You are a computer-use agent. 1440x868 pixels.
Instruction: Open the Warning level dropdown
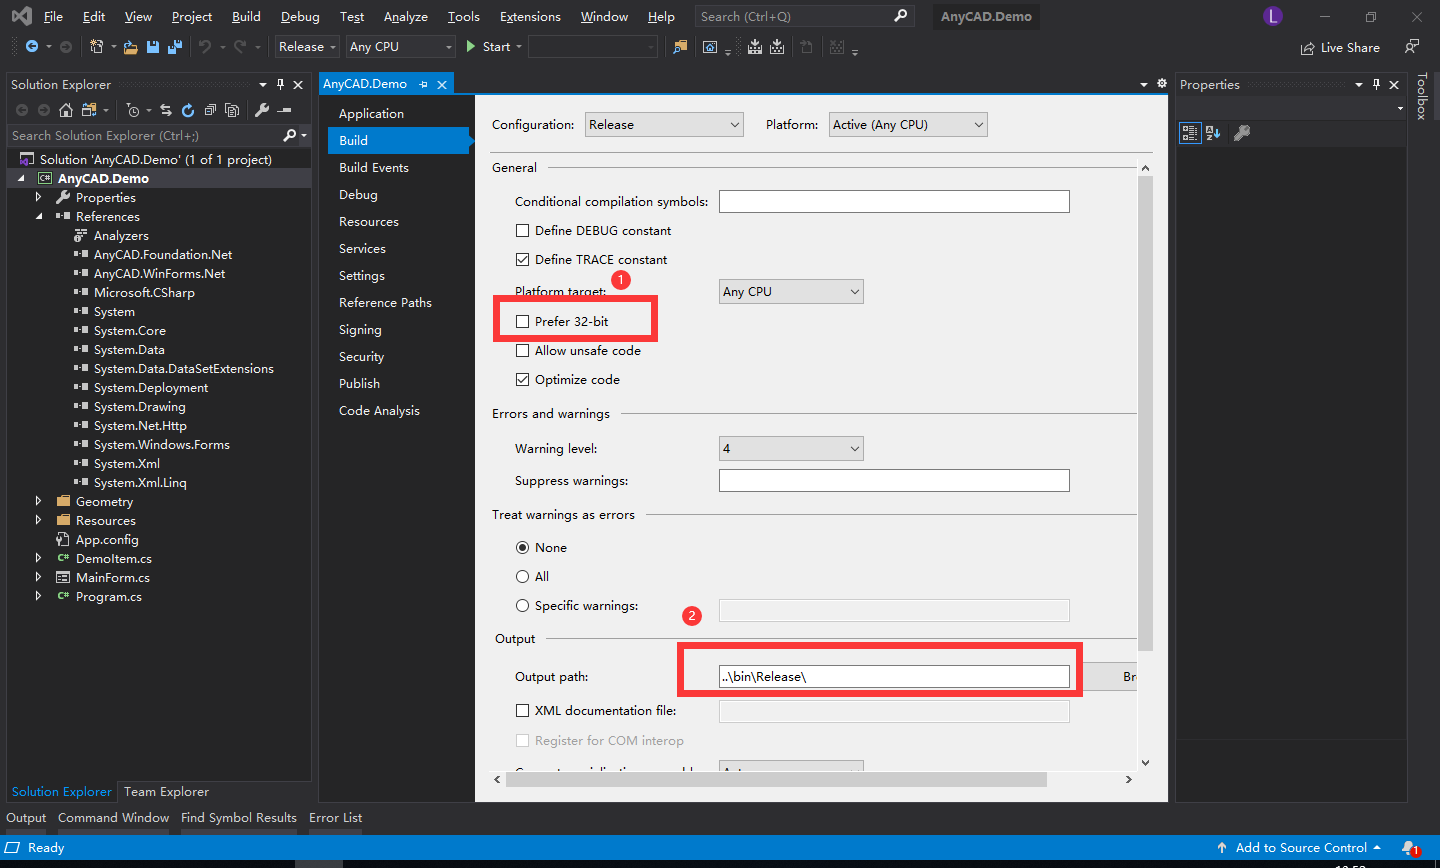pos(791,449)
